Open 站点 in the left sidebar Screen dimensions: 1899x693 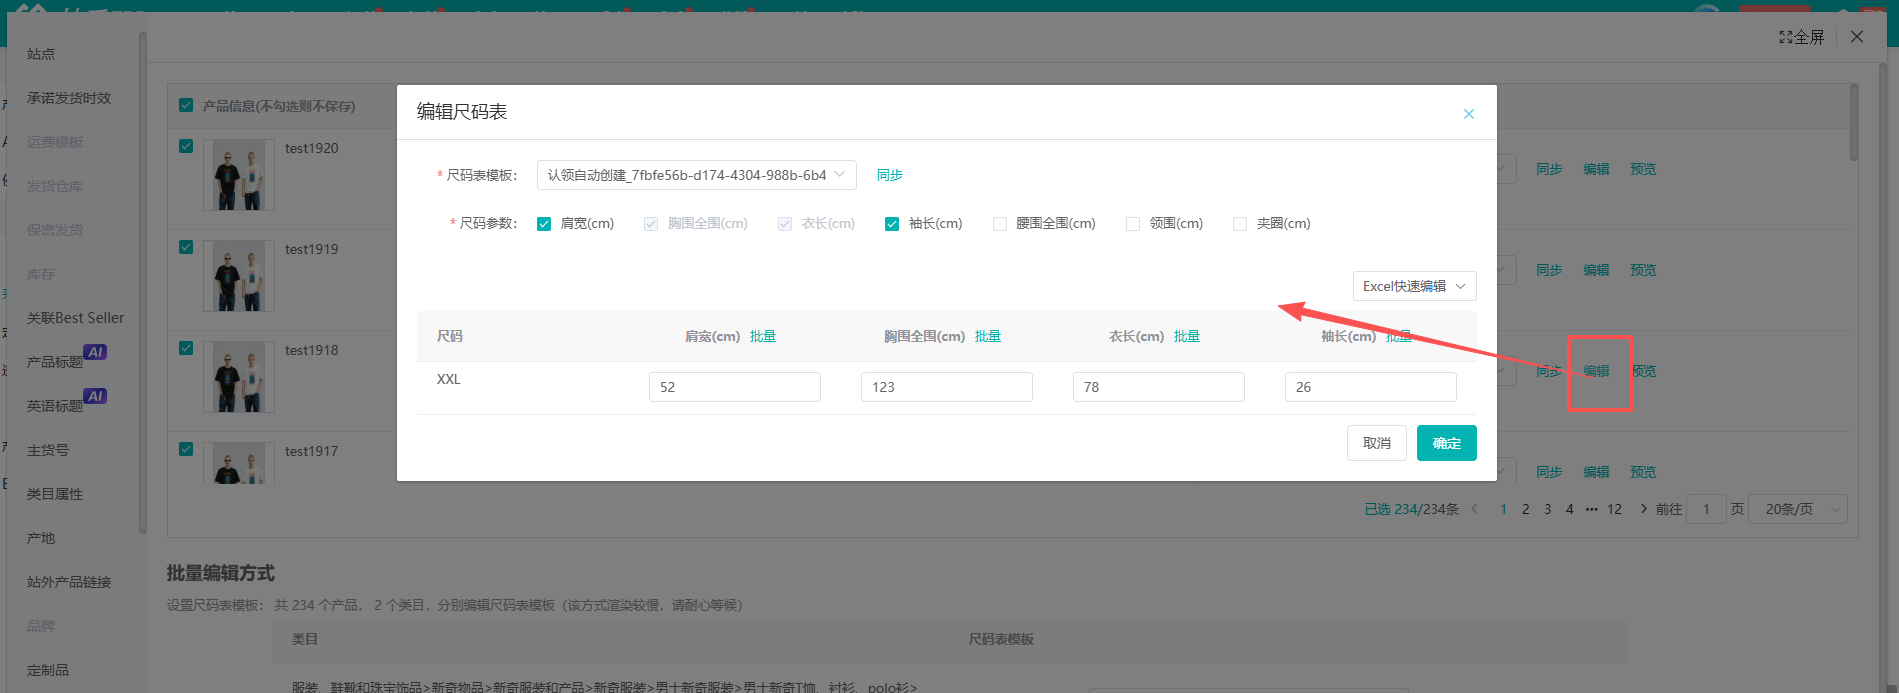41,54
